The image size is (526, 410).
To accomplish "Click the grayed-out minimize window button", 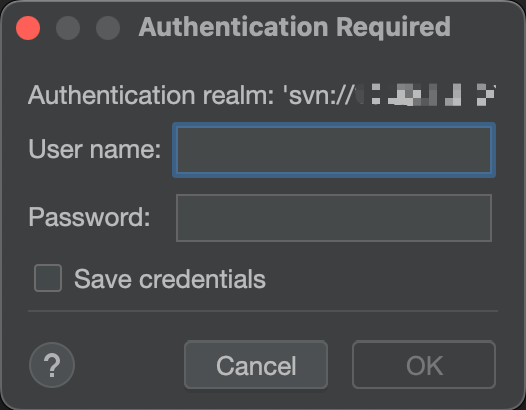I will tap(68, 28).
